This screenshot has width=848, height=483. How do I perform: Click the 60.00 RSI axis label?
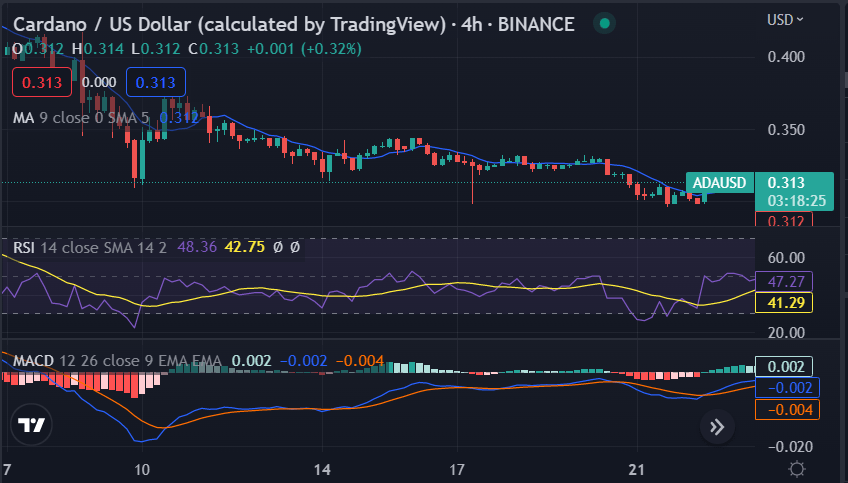click(x=786, y=257)
